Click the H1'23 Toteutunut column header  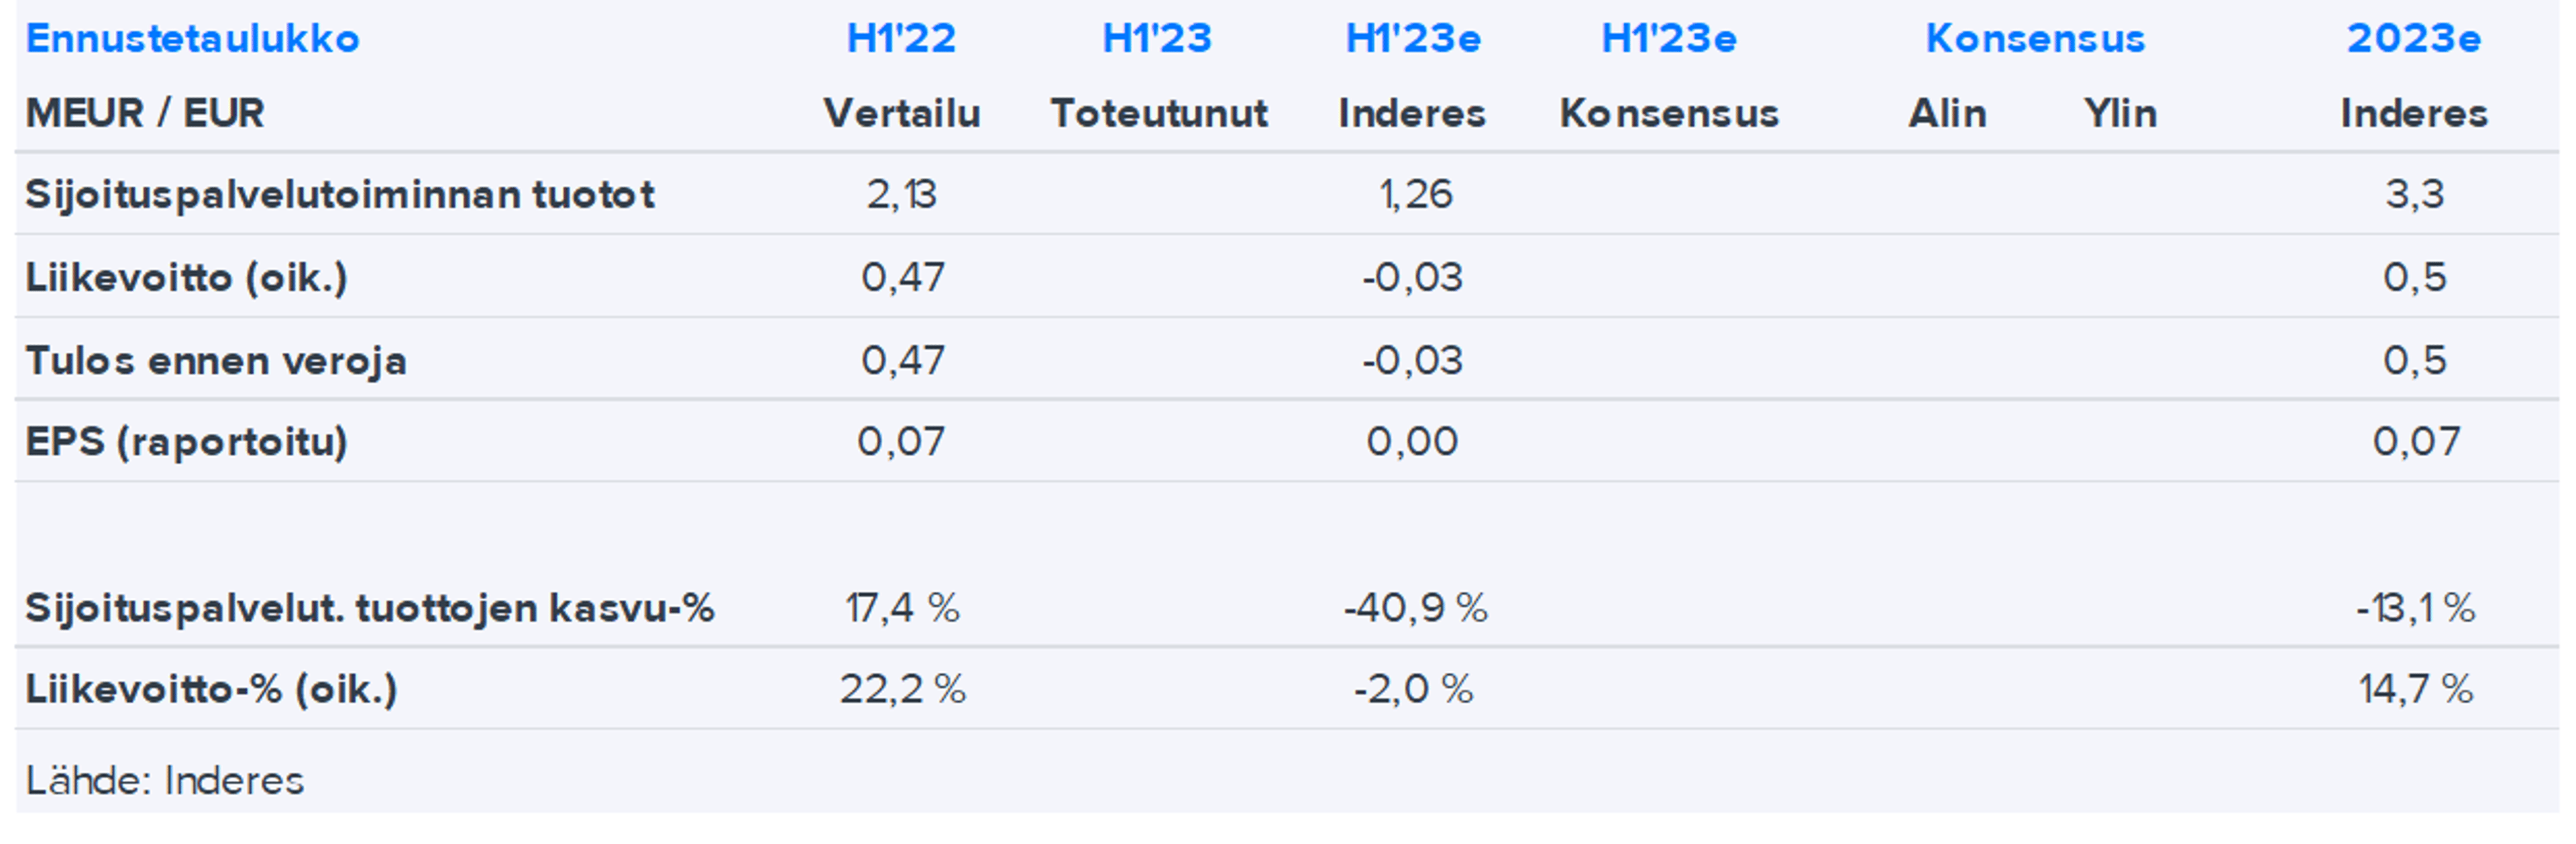1157,38
